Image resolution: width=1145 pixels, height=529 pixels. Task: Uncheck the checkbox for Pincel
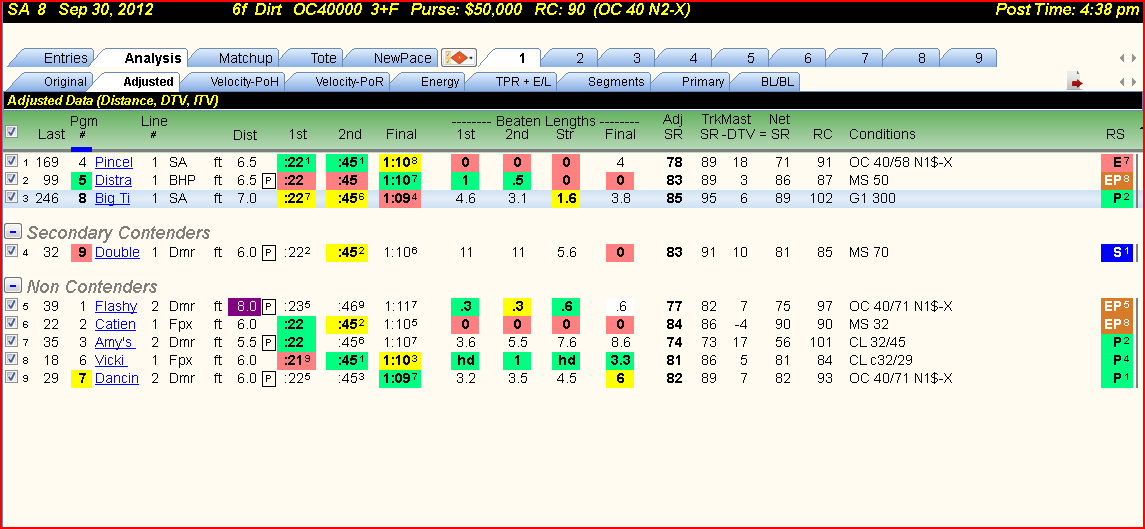(11, 161)
